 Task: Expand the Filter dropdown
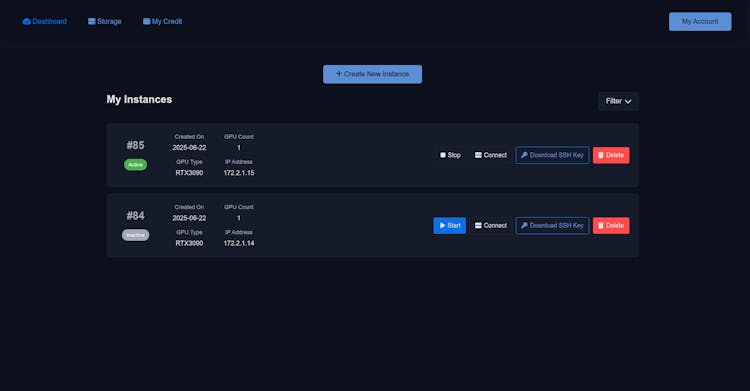[618, 101]
